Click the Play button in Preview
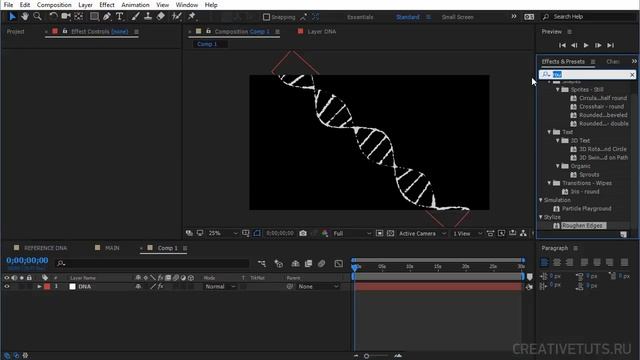Viewport: 640px width, 360px height. (x=586, y=45)
